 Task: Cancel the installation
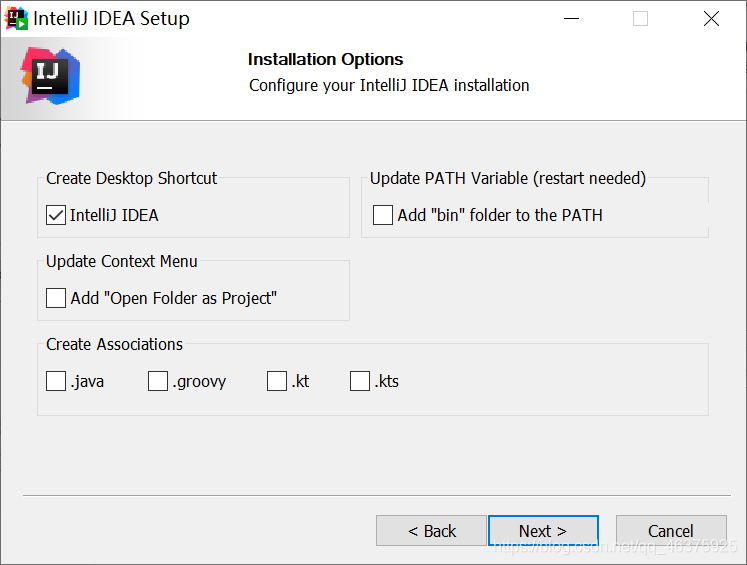pos(670,531)
